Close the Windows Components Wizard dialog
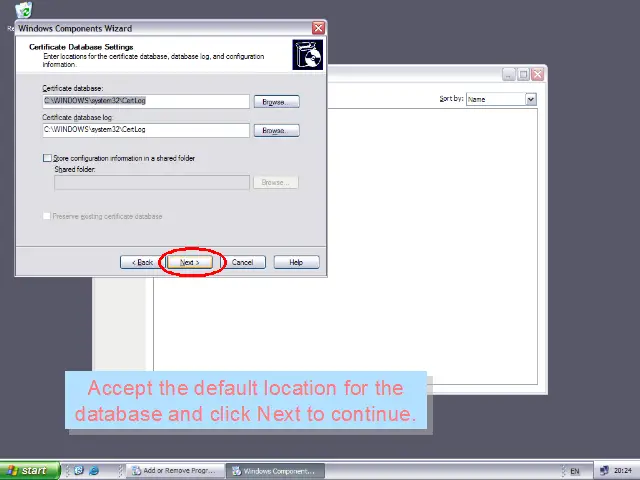Screen dimensions: 640x480 [x=318, y=28]
